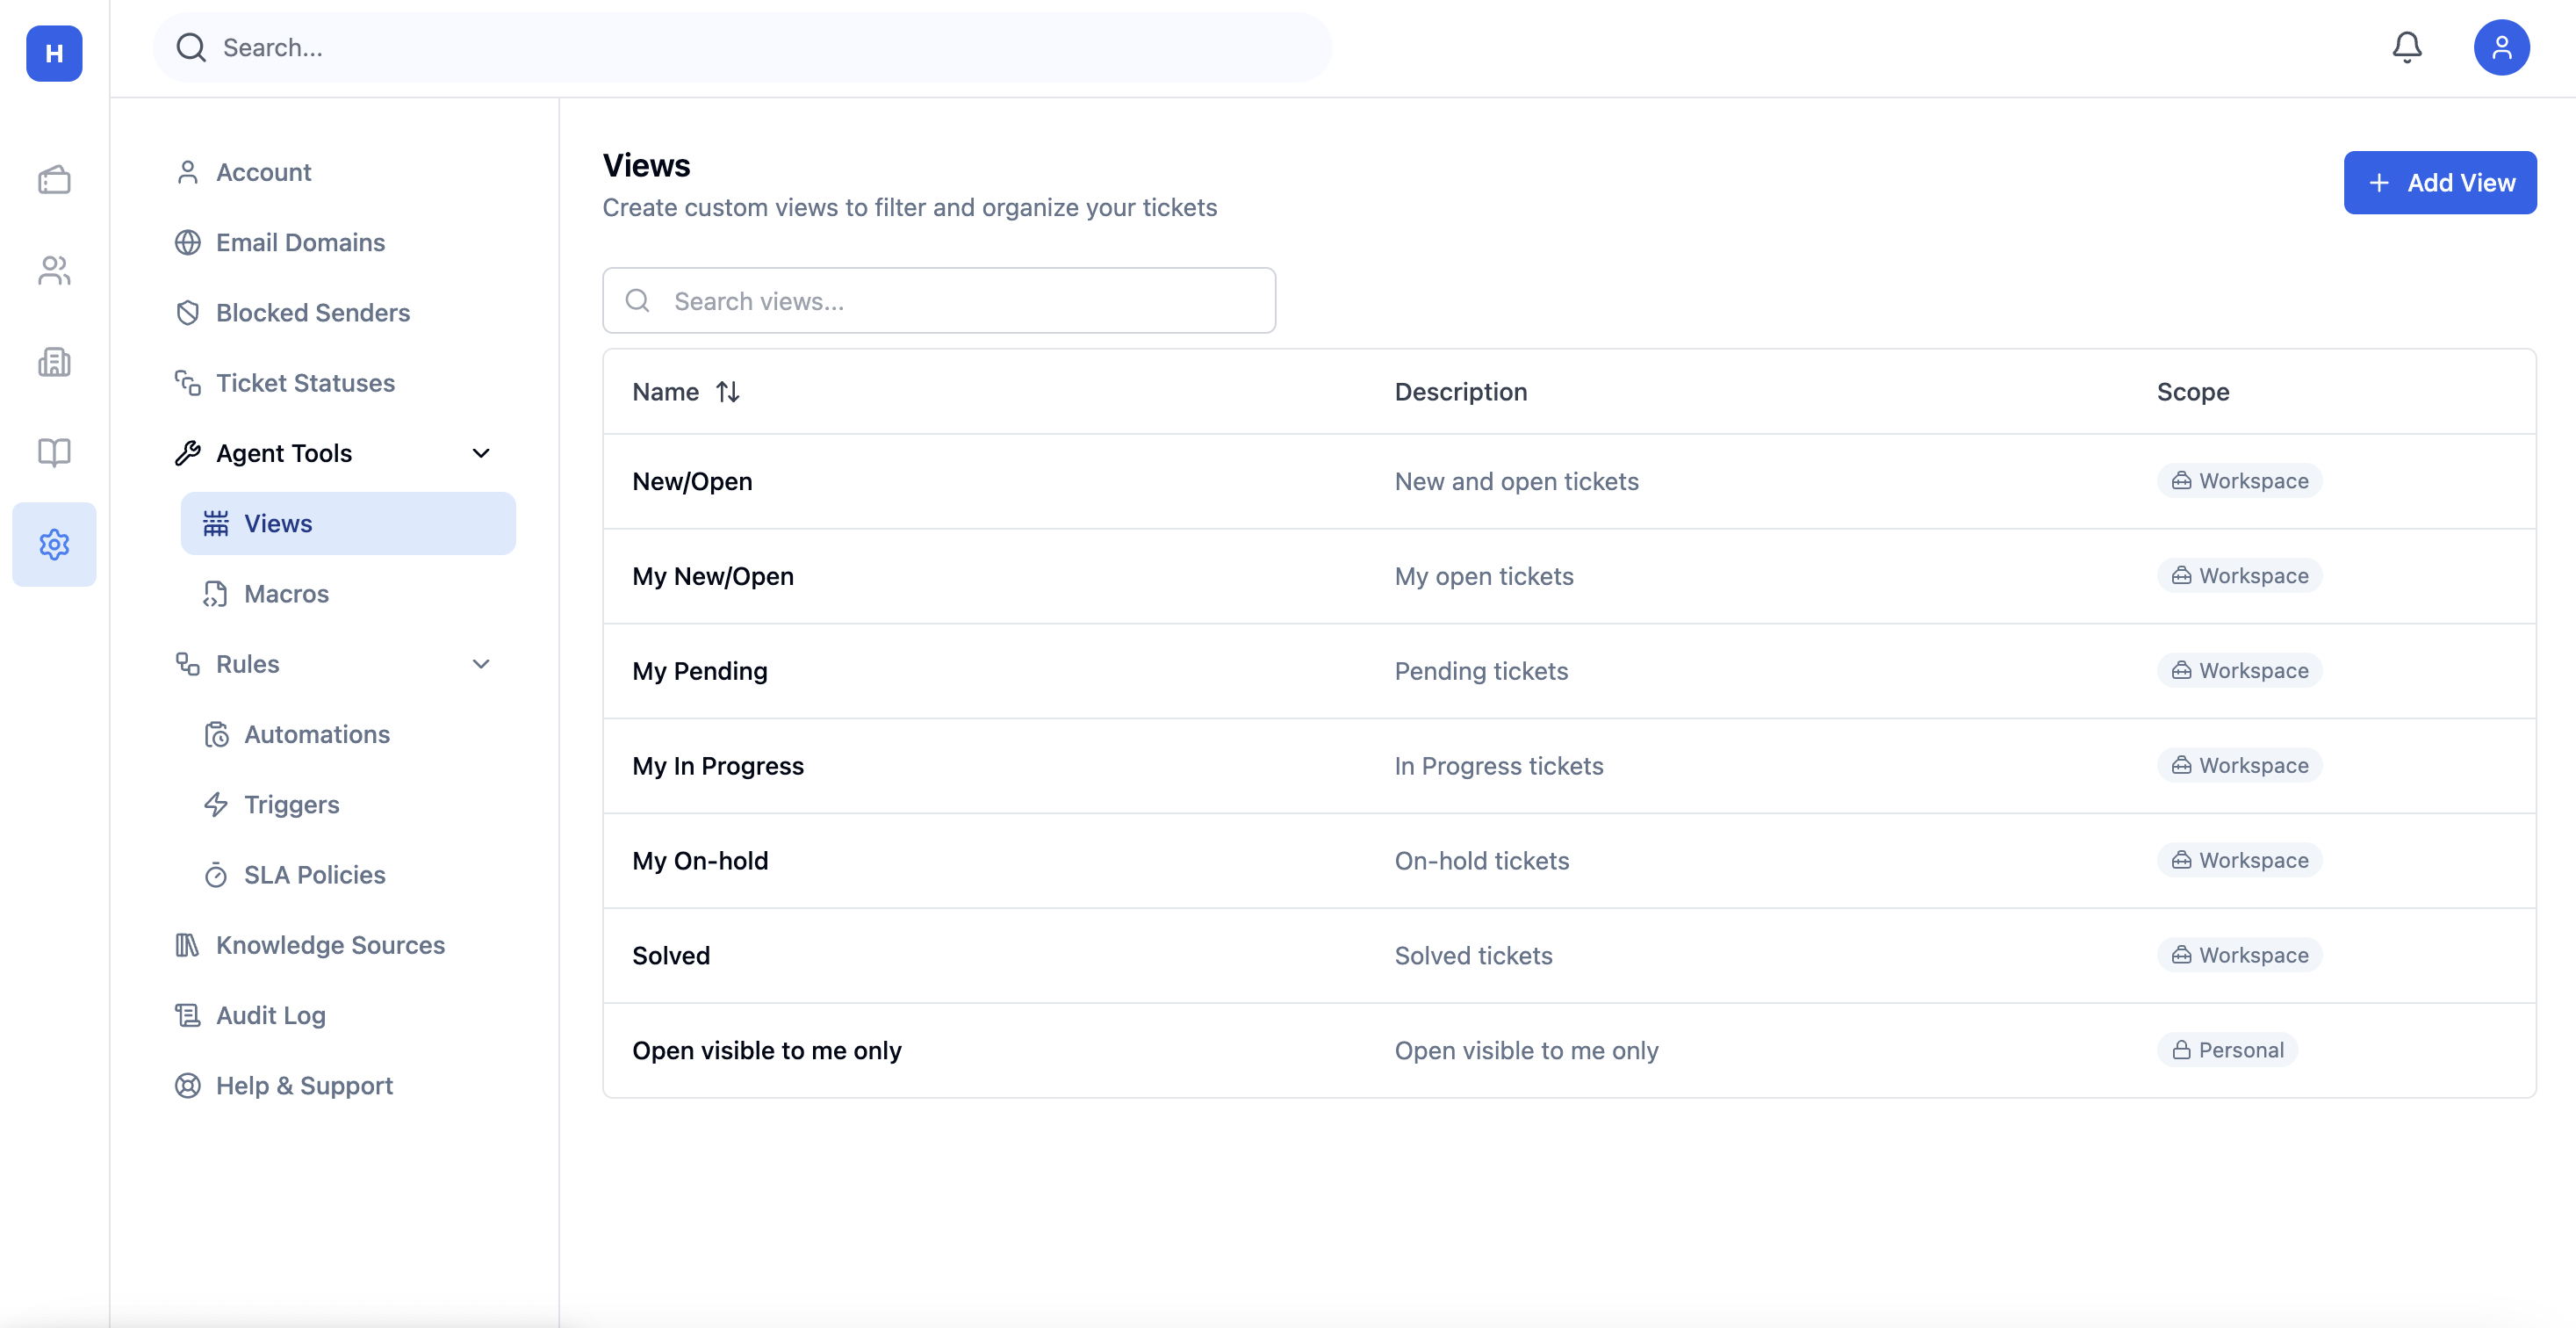The image size is (2576, 1328).
Task: Switch to the Views settings tab
Action: point(279,523)
